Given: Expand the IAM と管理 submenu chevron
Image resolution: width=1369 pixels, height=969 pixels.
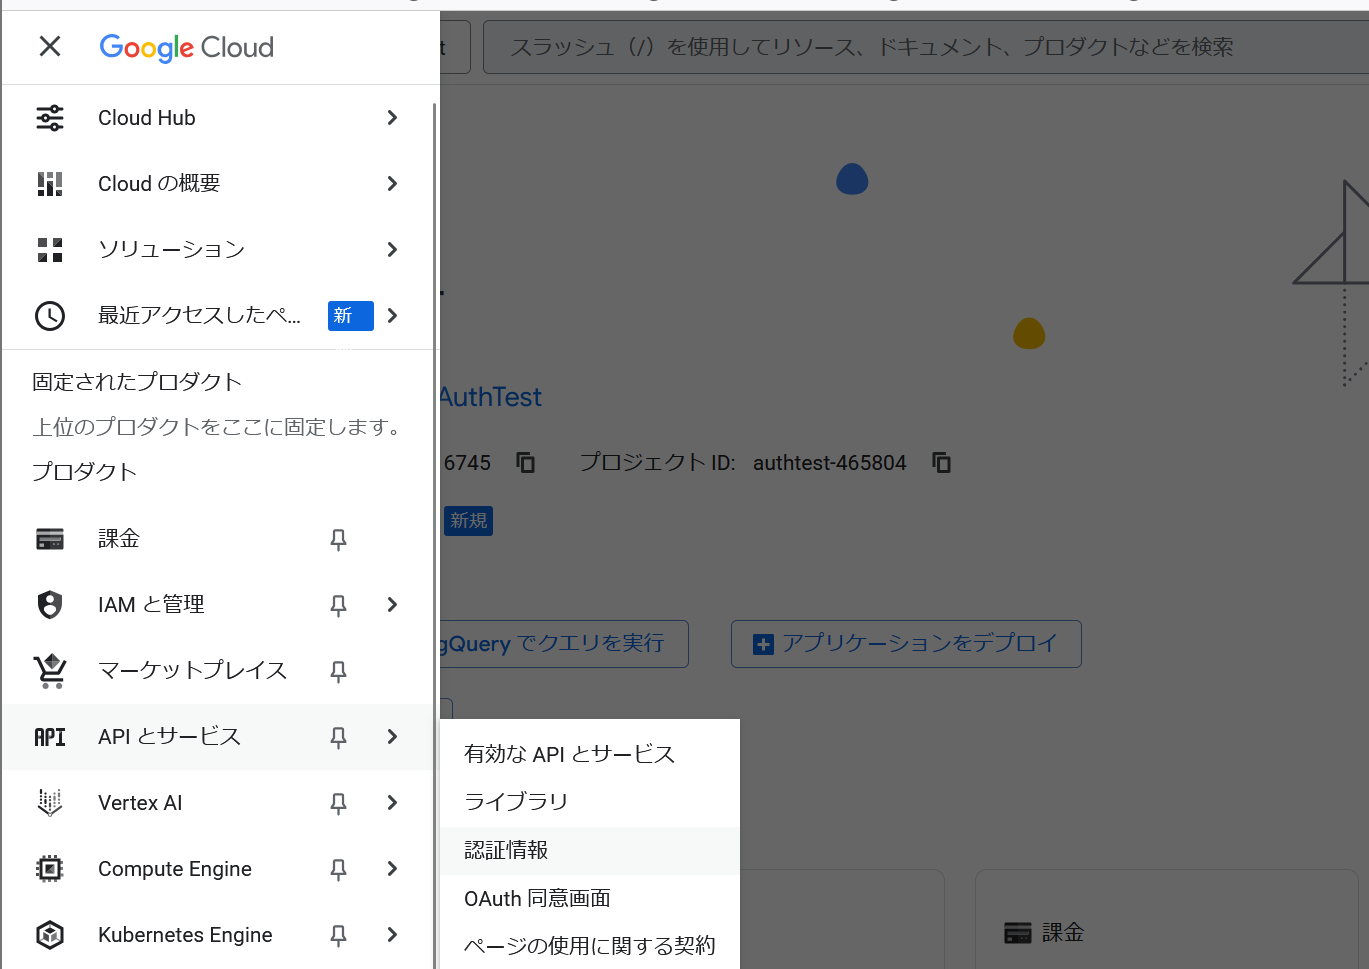Looking at the screenshot, I should (392, 605).
